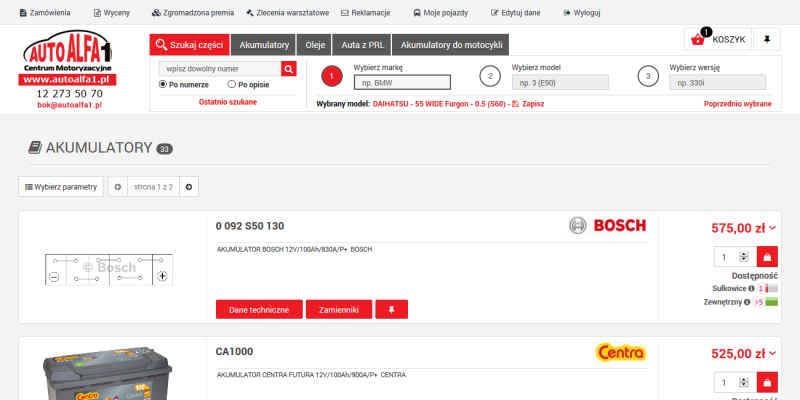The height and width of the screenshot is (400, 800).
Task: Expand the 575,00 zł price chevron
Action: 772,228
